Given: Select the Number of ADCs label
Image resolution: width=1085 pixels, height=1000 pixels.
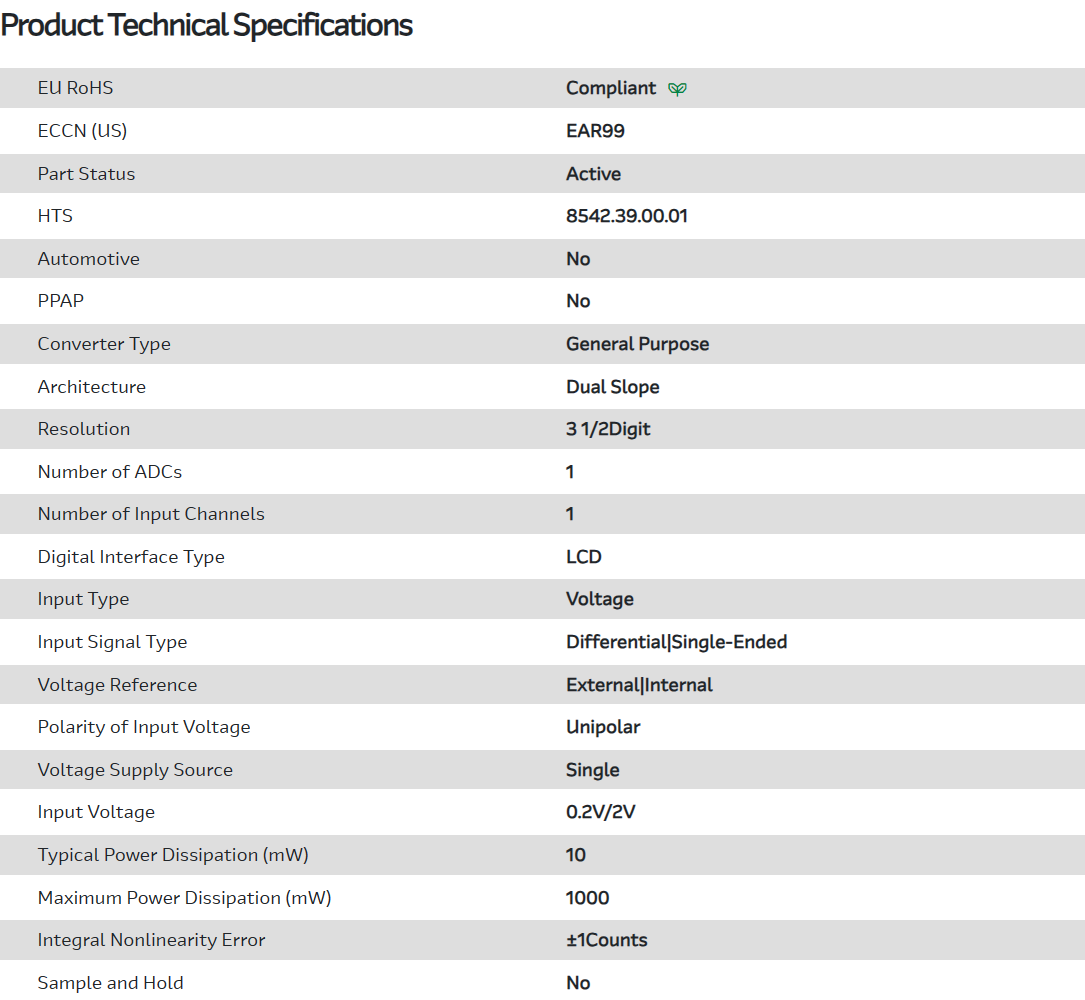Looking at the screenshot, I should pyautogui.click(x=110, y=472).
